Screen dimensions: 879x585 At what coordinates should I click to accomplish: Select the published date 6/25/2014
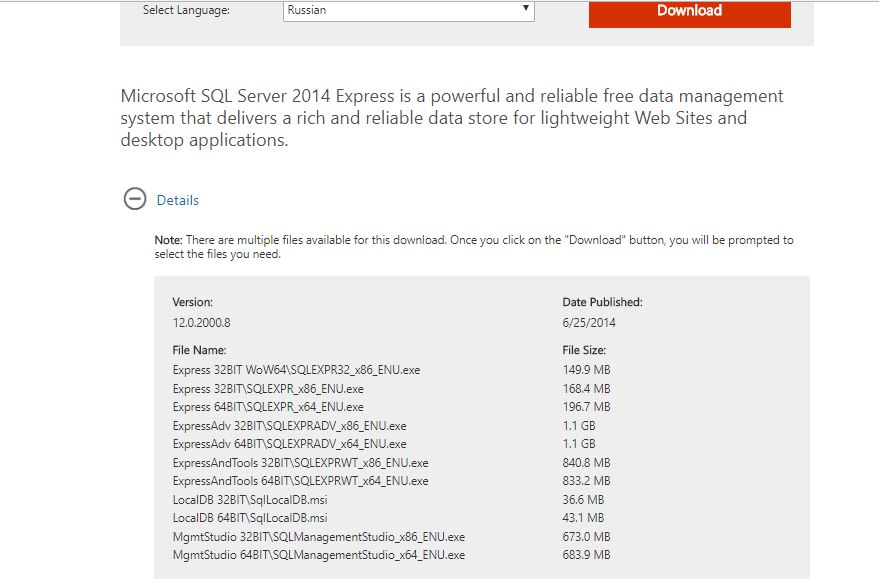(x=589, y=323)
